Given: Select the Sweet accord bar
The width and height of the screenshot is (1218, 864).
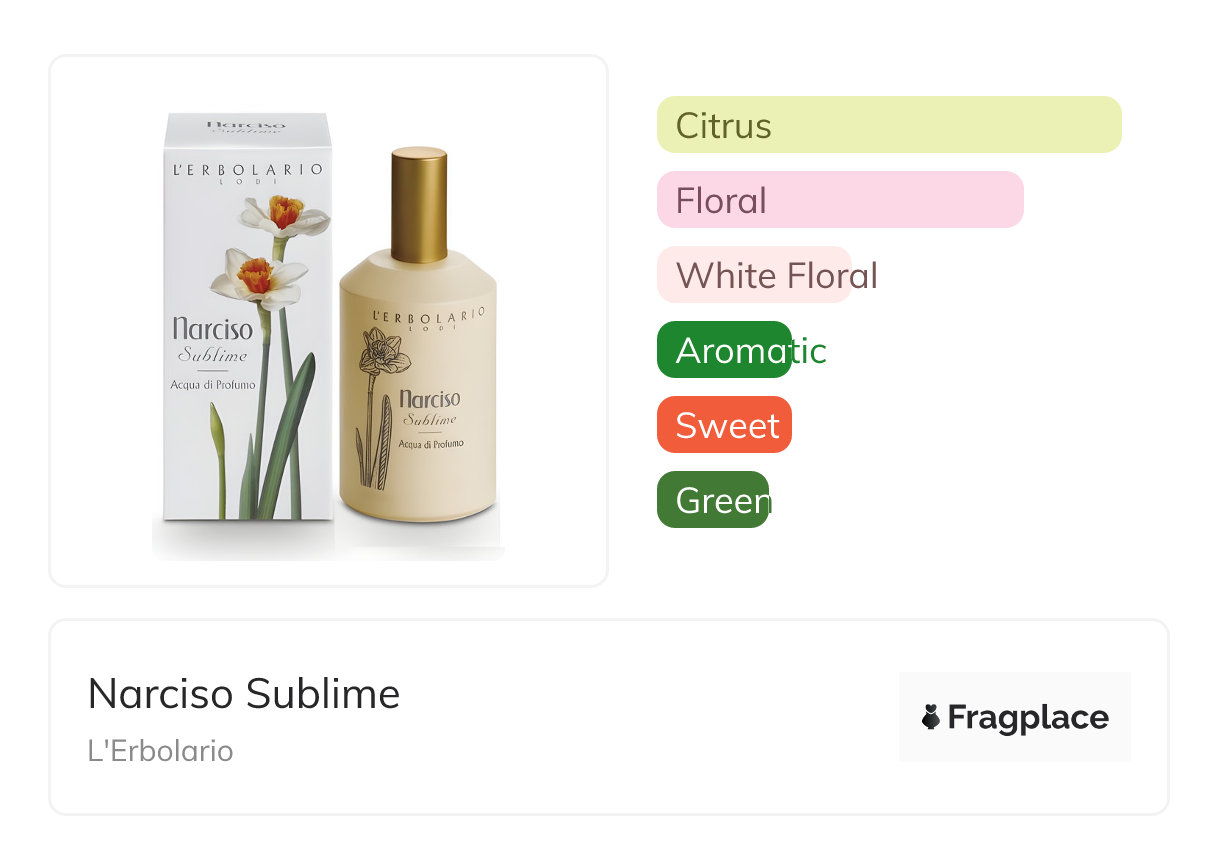Looking at the screenshot, I should 724,425.
